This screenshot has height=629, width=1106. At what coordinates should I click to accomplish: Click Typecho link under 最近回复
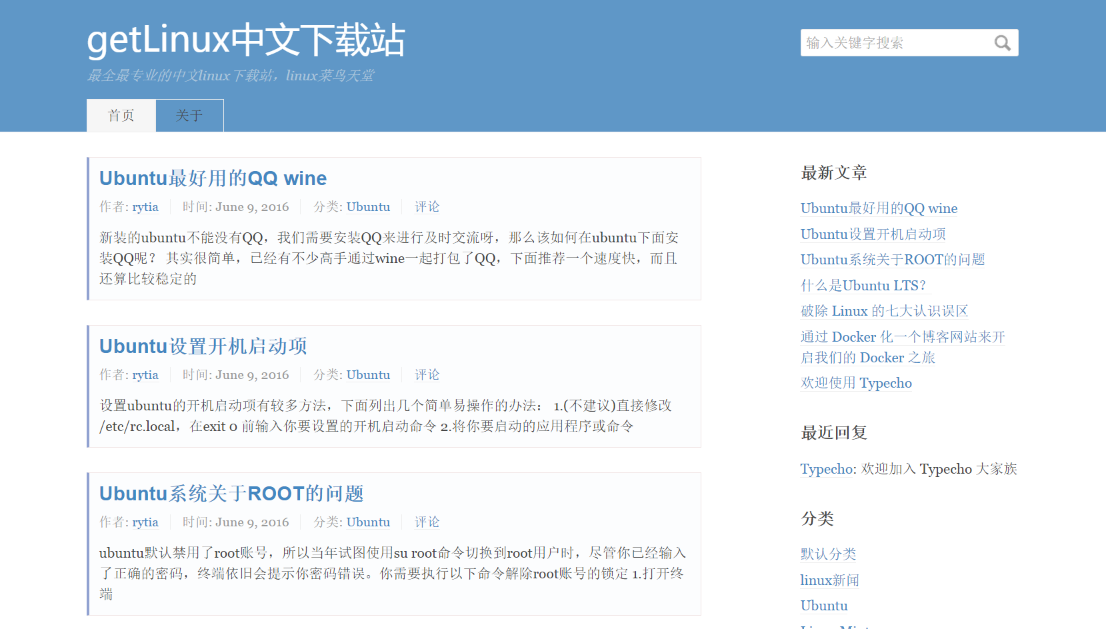827,469
